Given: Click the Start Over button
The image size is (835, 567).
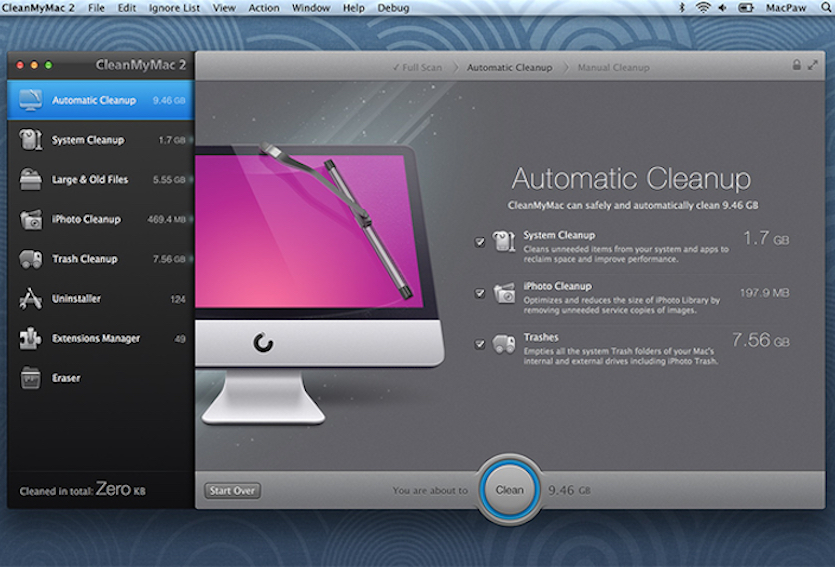Looking at the screenshot, I should pyautogui.click(x=232, y=490).
